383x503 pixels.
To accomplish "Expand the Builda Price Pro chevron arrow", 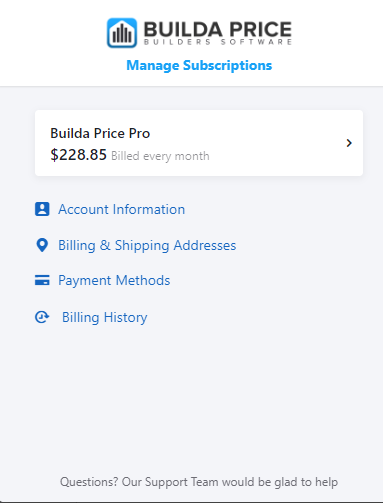I will coord(349,143).
